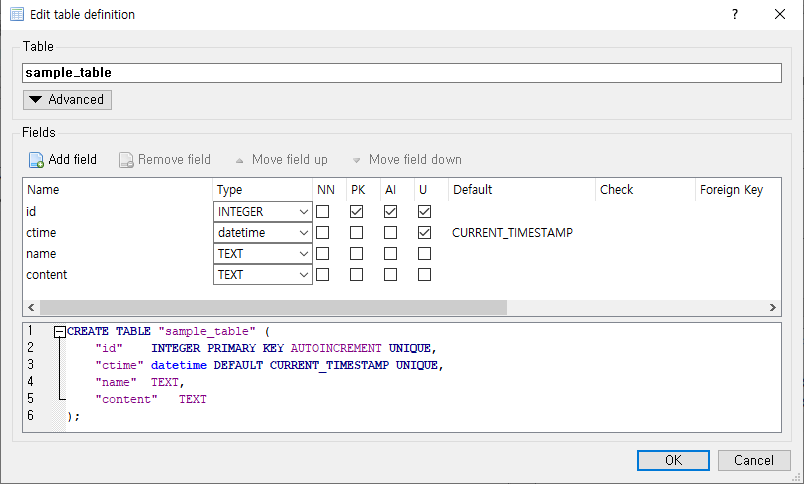Click the Type column header
This screenshot has height=484, width=804.
pos(263,190)
